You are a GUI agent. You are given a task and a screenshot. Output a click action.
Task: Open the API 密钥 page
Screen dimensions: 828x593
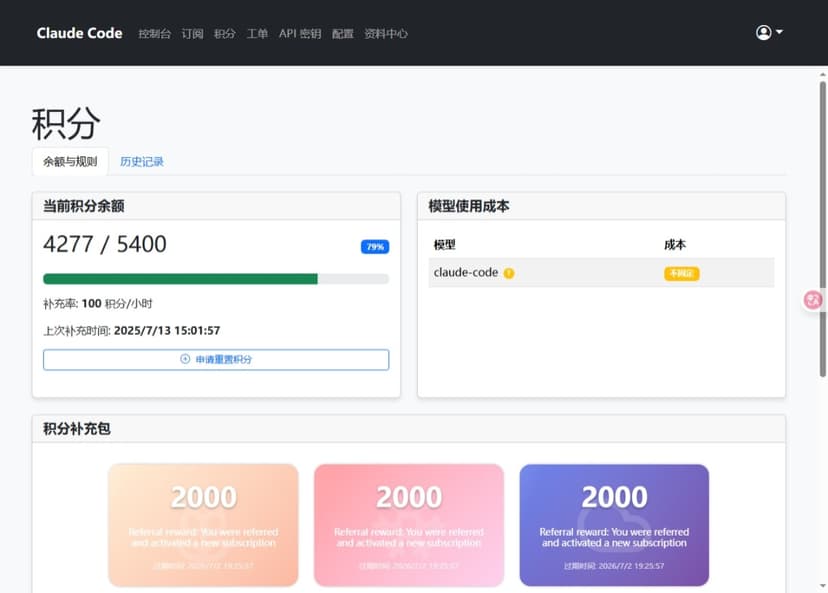click(299, 33)
